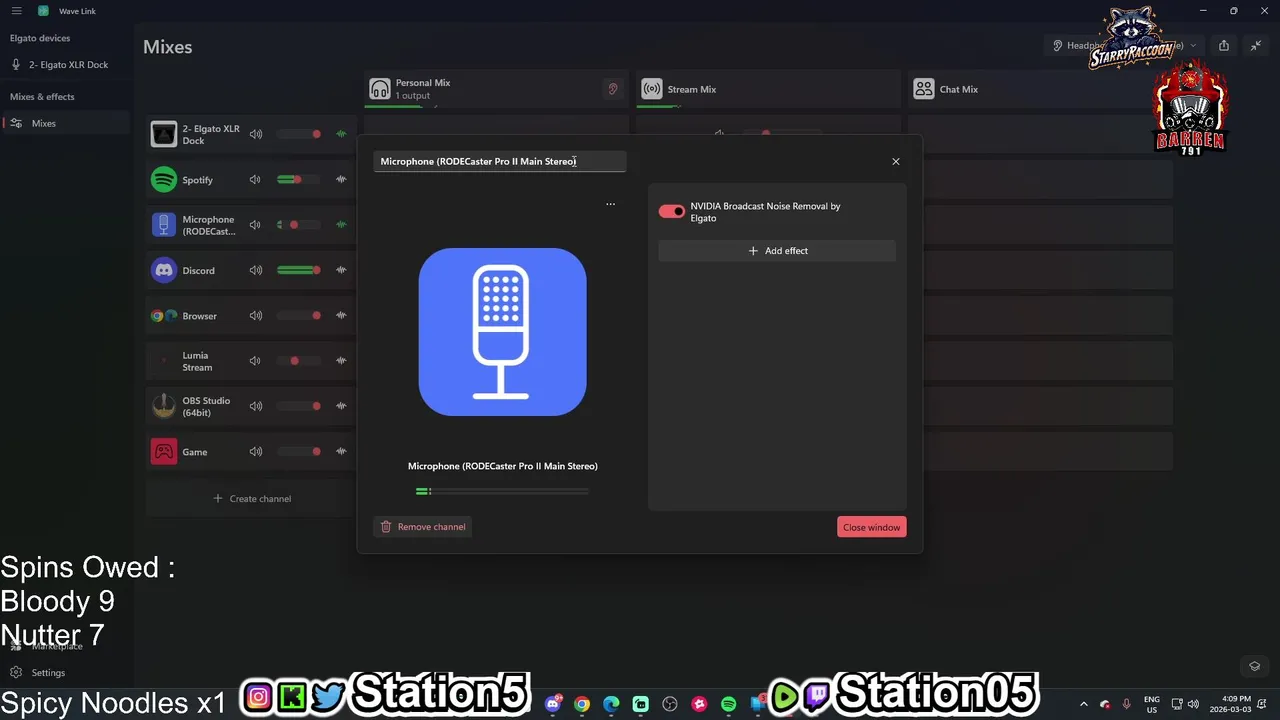The height and width of the screenshot is (720, 1280).
Task: Open the hamburger navigation menu
Action: (16, 11)
